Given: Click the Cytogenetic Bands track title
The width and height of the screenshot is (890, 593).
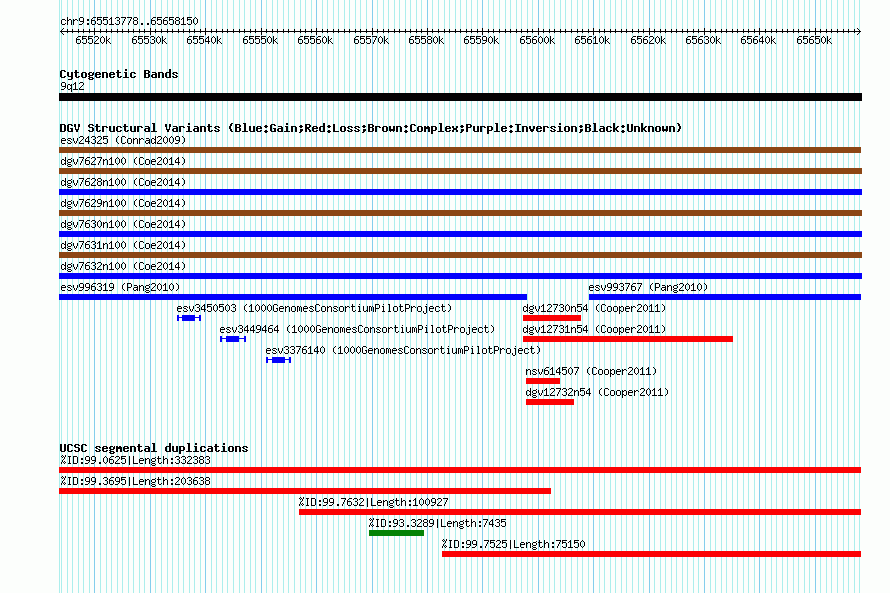Looking at the screenshot, I should point(119,74).
